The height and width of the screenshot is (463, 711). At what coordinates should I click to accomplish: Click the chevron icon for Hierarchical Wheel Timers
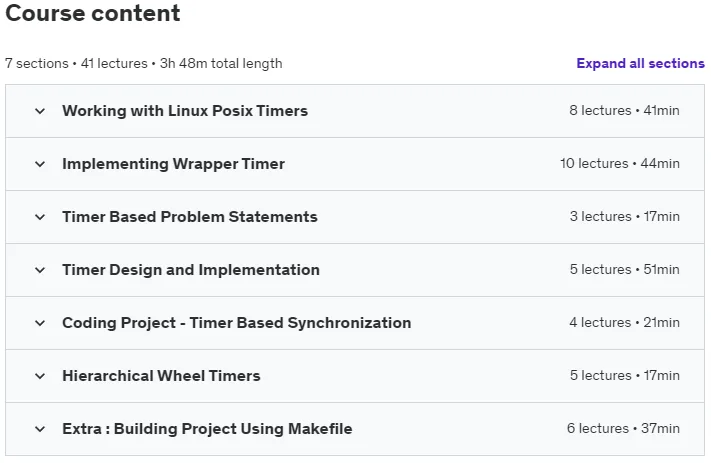(x=40, y=376)
